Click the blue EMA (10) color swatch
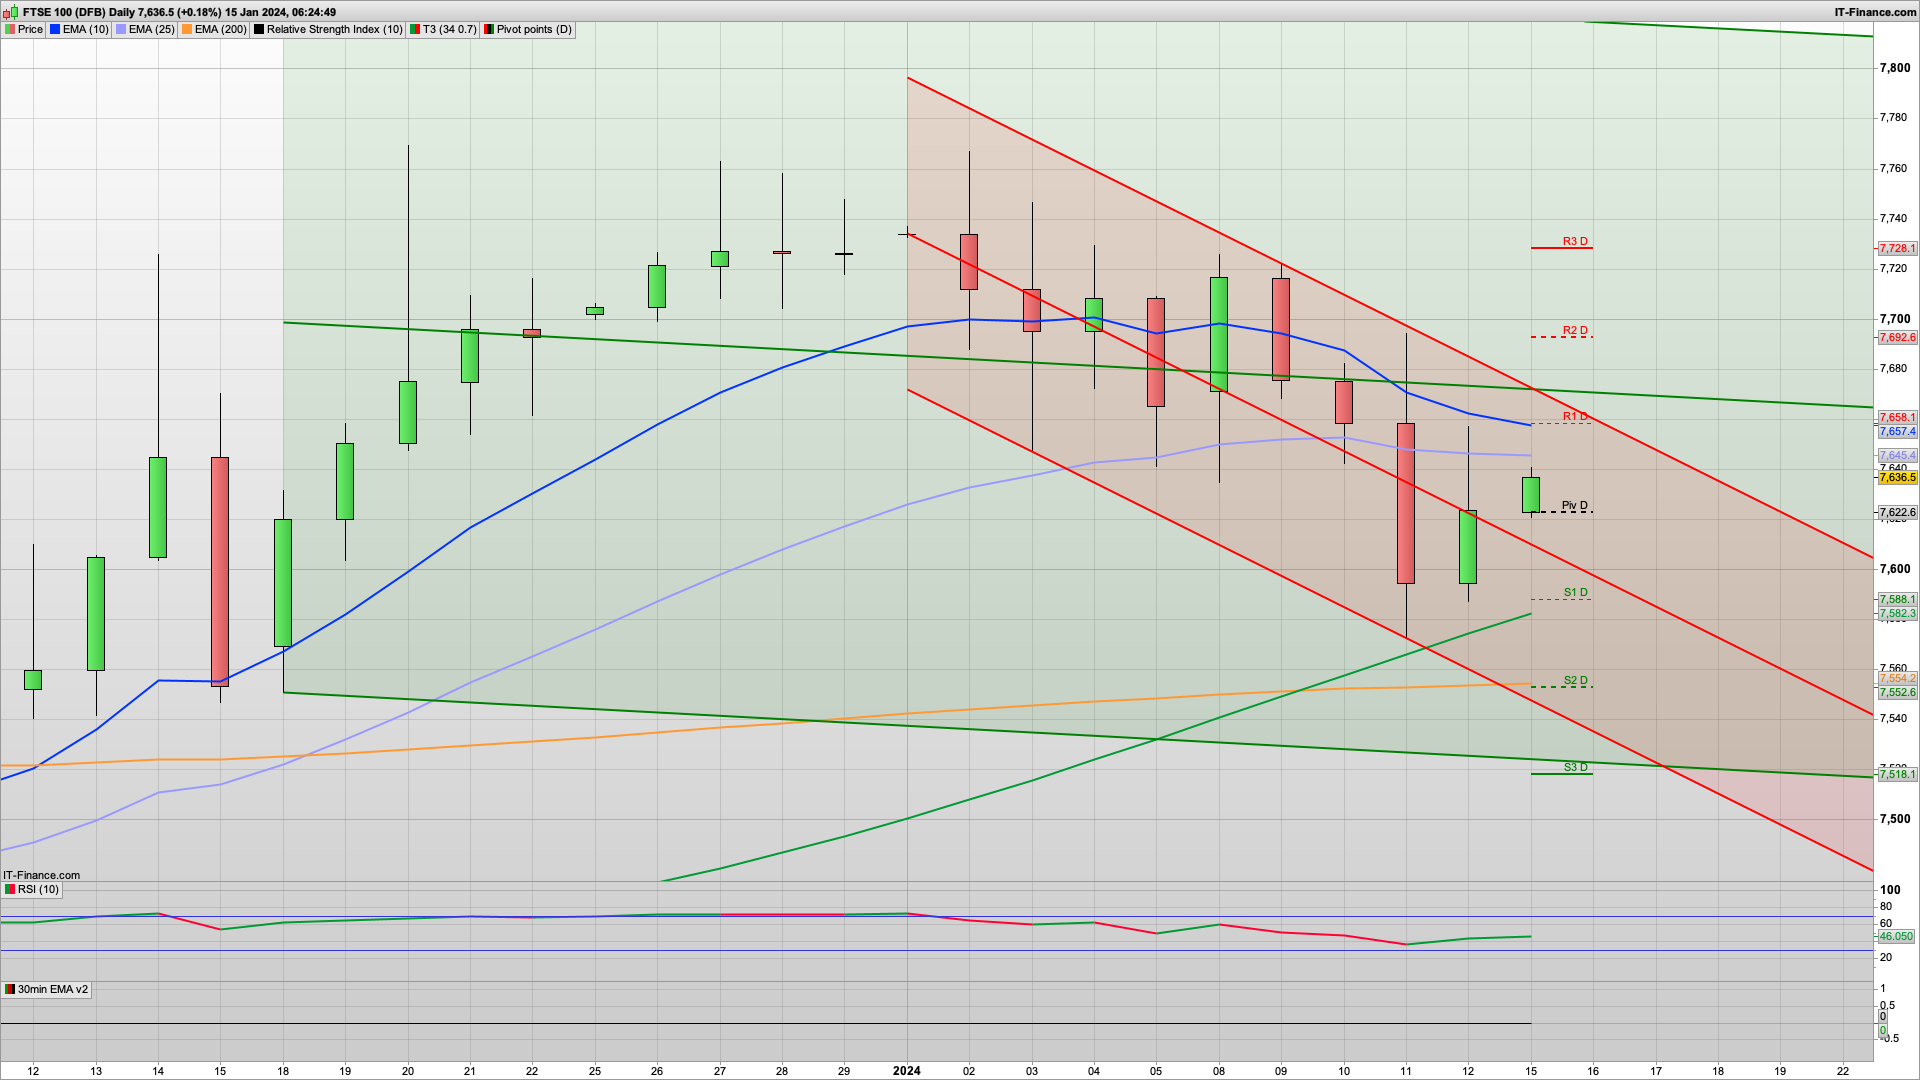Screen dimensions: 1920x1080 [x=55, y=29]
